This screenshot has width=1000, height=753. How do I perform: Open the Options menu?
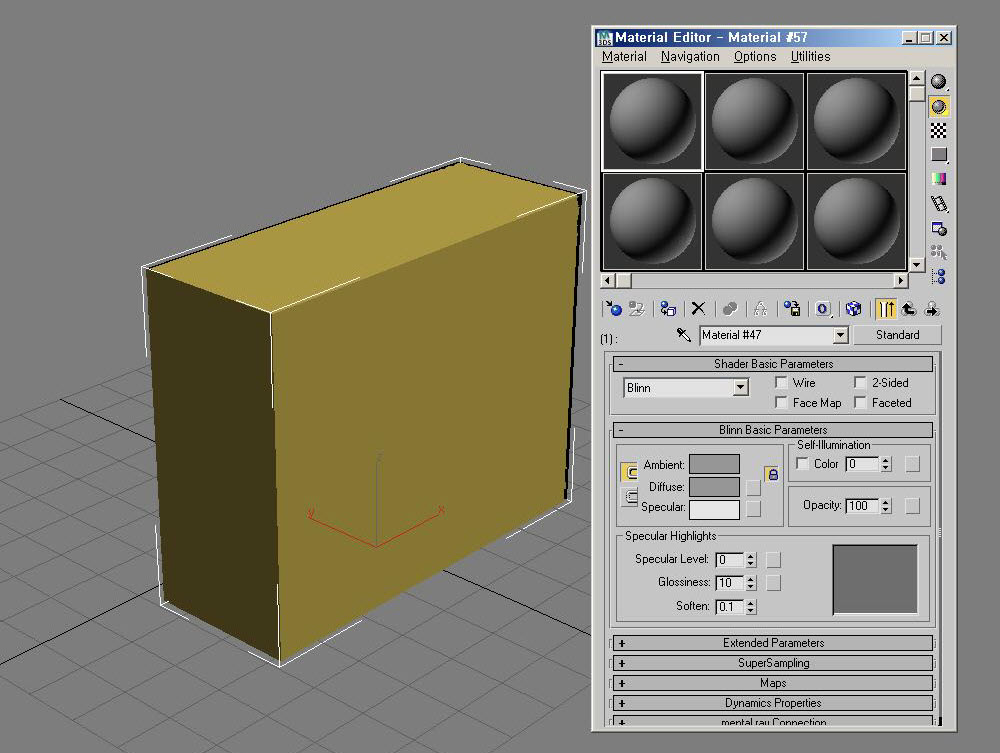755,57
